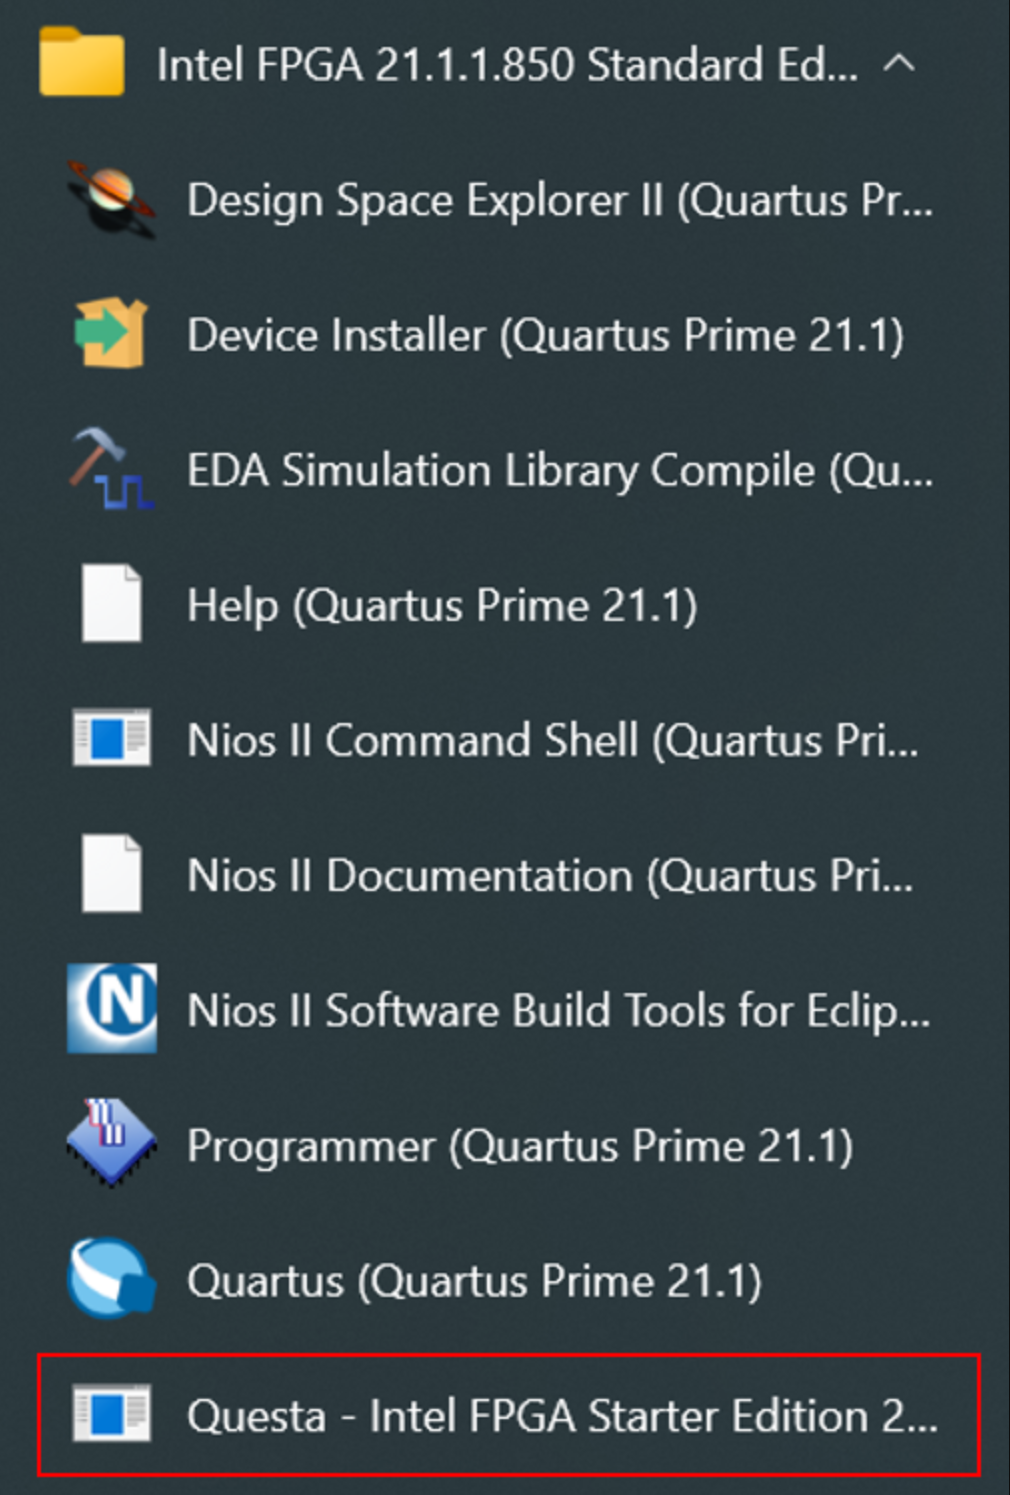Viewport: 1010px width, 1495px height.
Task: Click the Help document file icon
Action: tap(111, 604)
